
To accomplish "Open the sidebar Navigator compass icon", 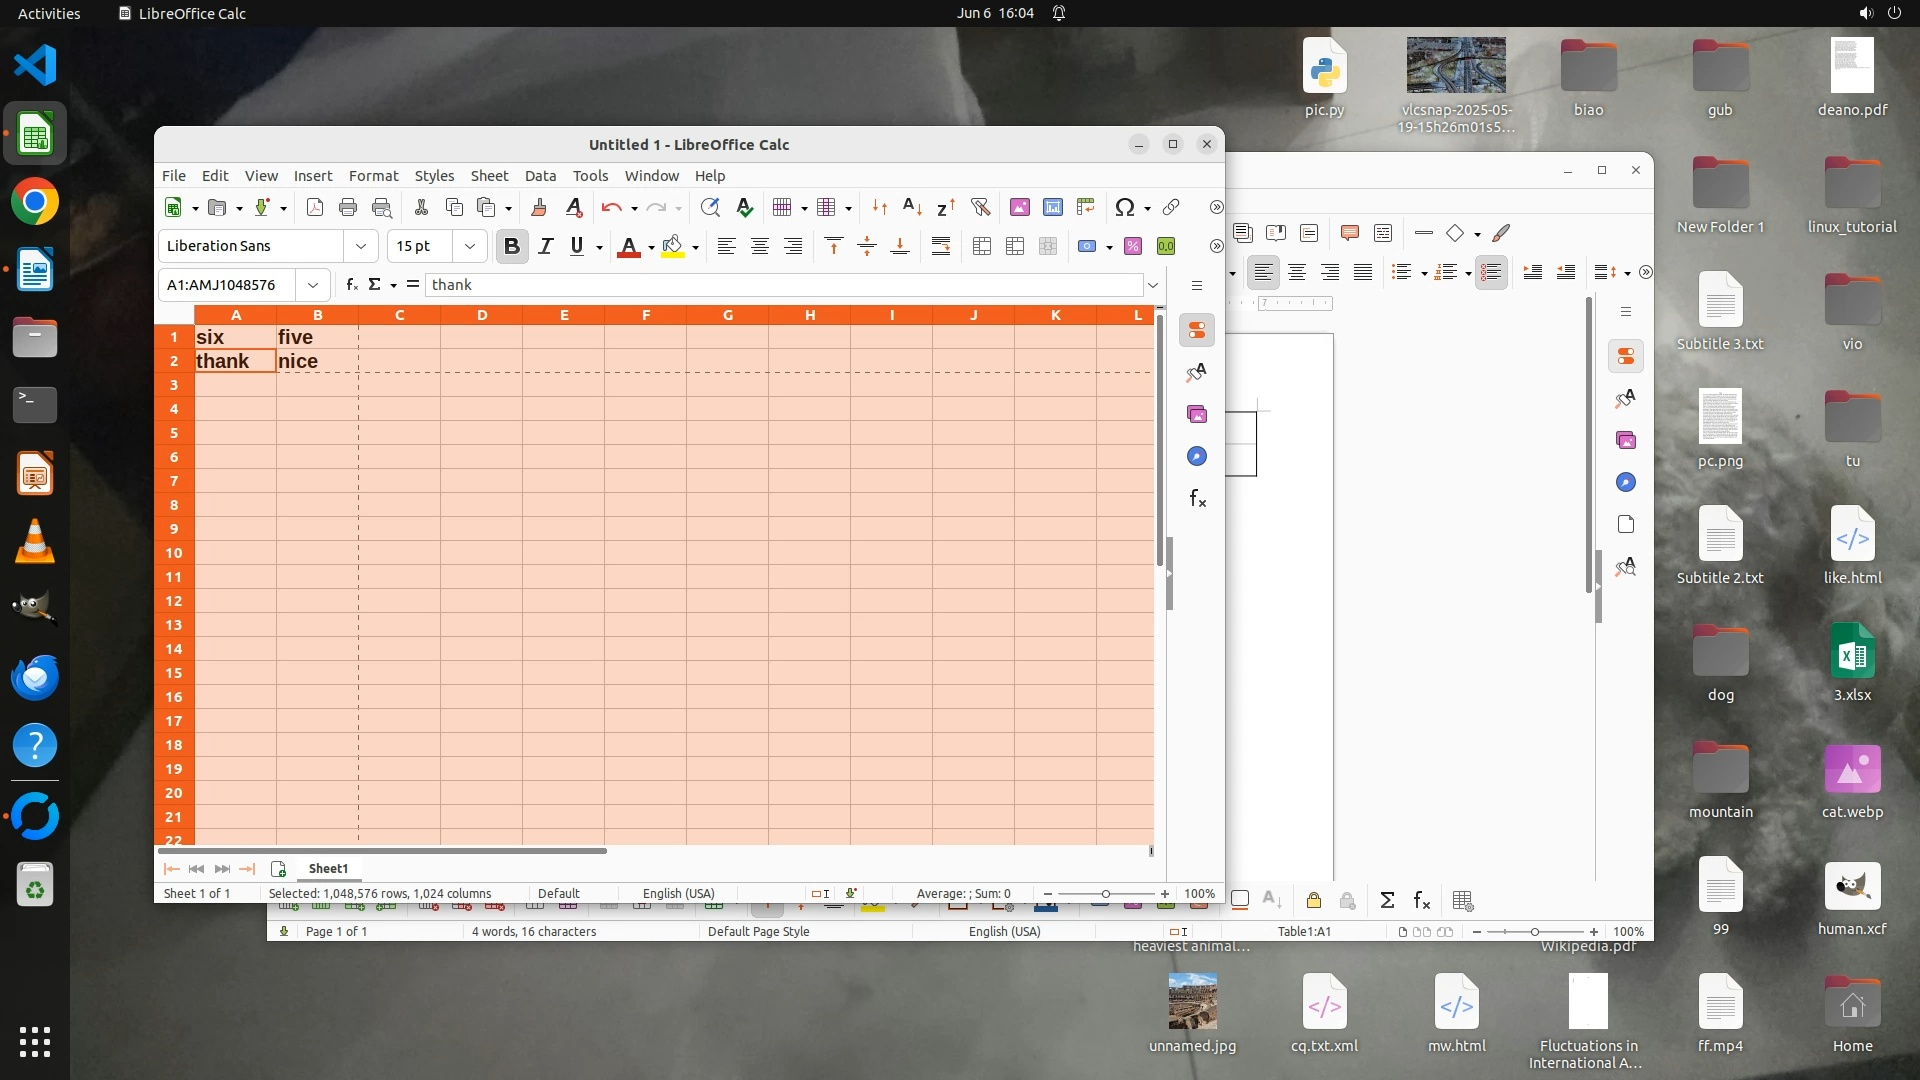I will (1197, 457).
